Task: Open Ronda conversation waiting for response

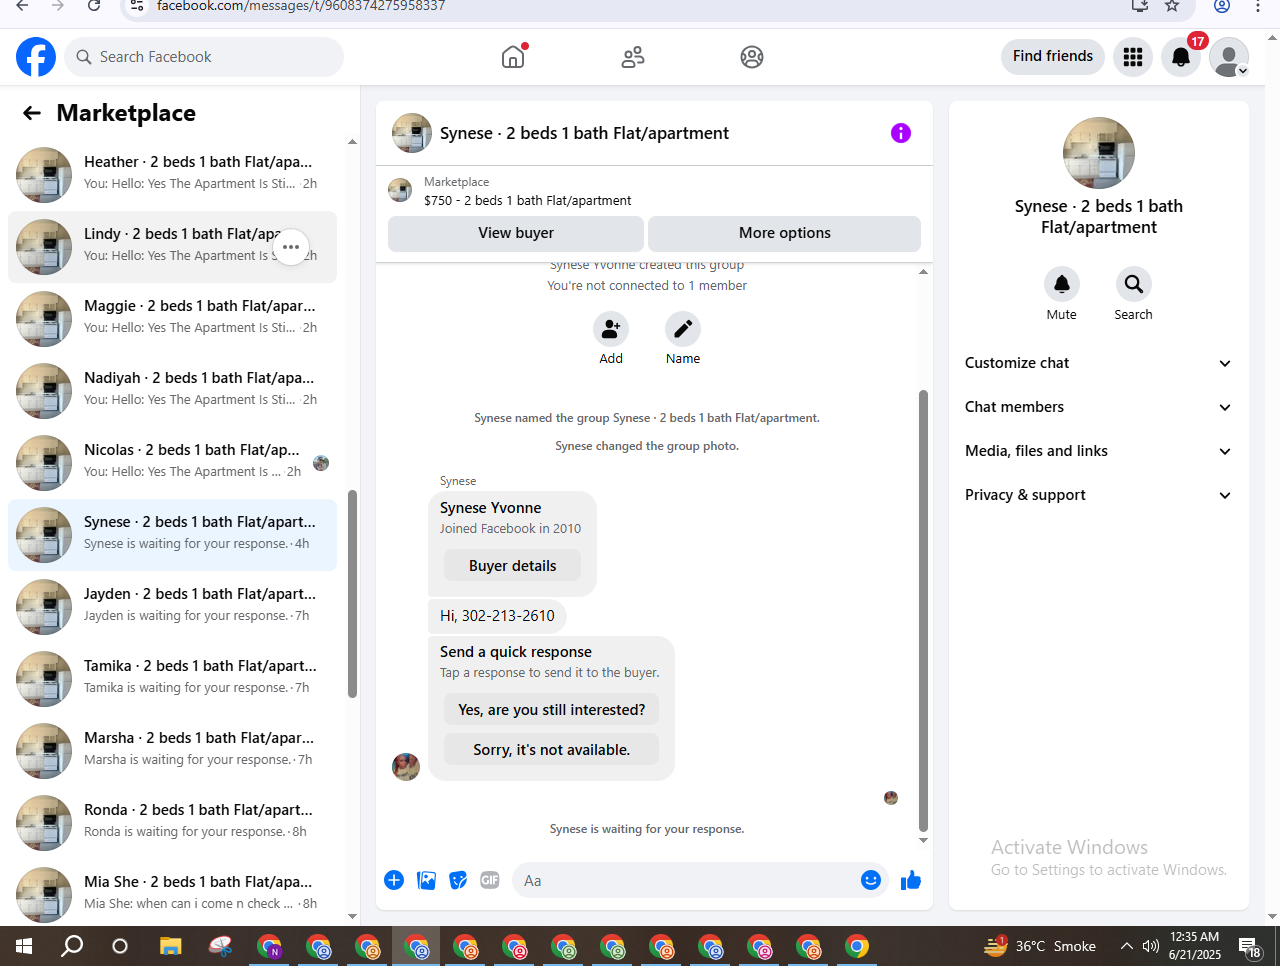Action: 172,823
